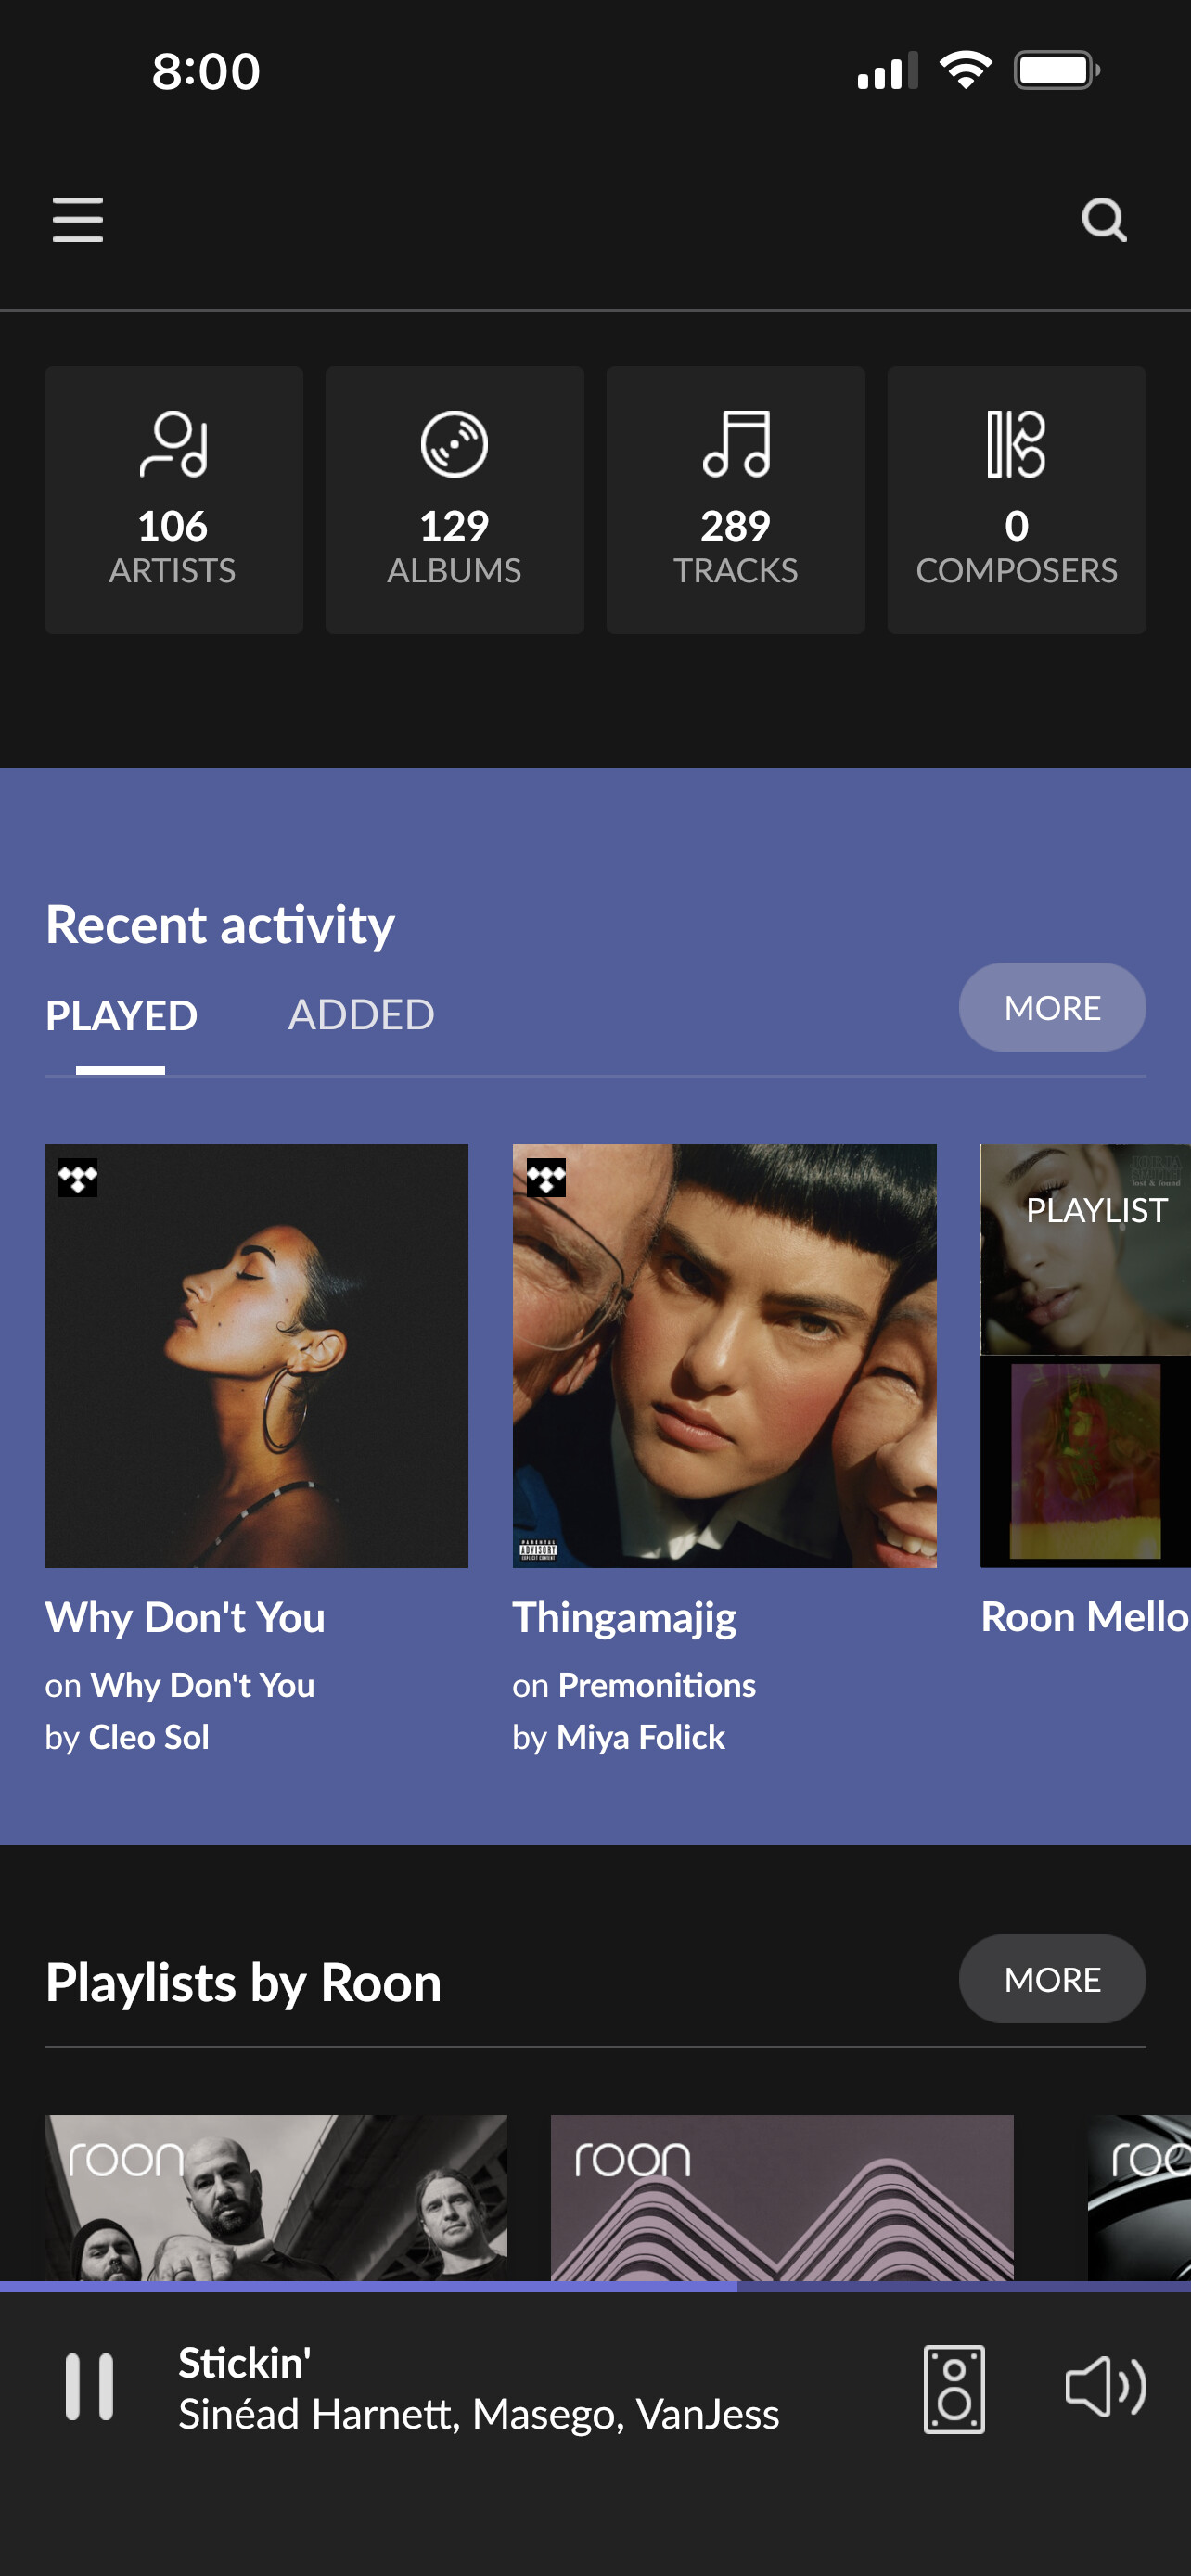
Task: Open the Premonitions album link
Action: (656, 1685)
